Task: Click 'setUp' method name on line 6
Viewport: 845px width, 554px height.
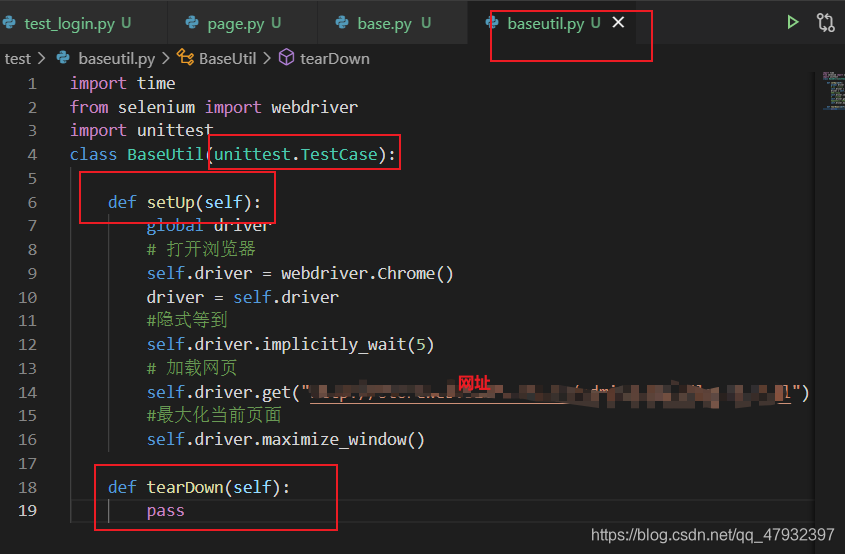Action: click(170, 202)
